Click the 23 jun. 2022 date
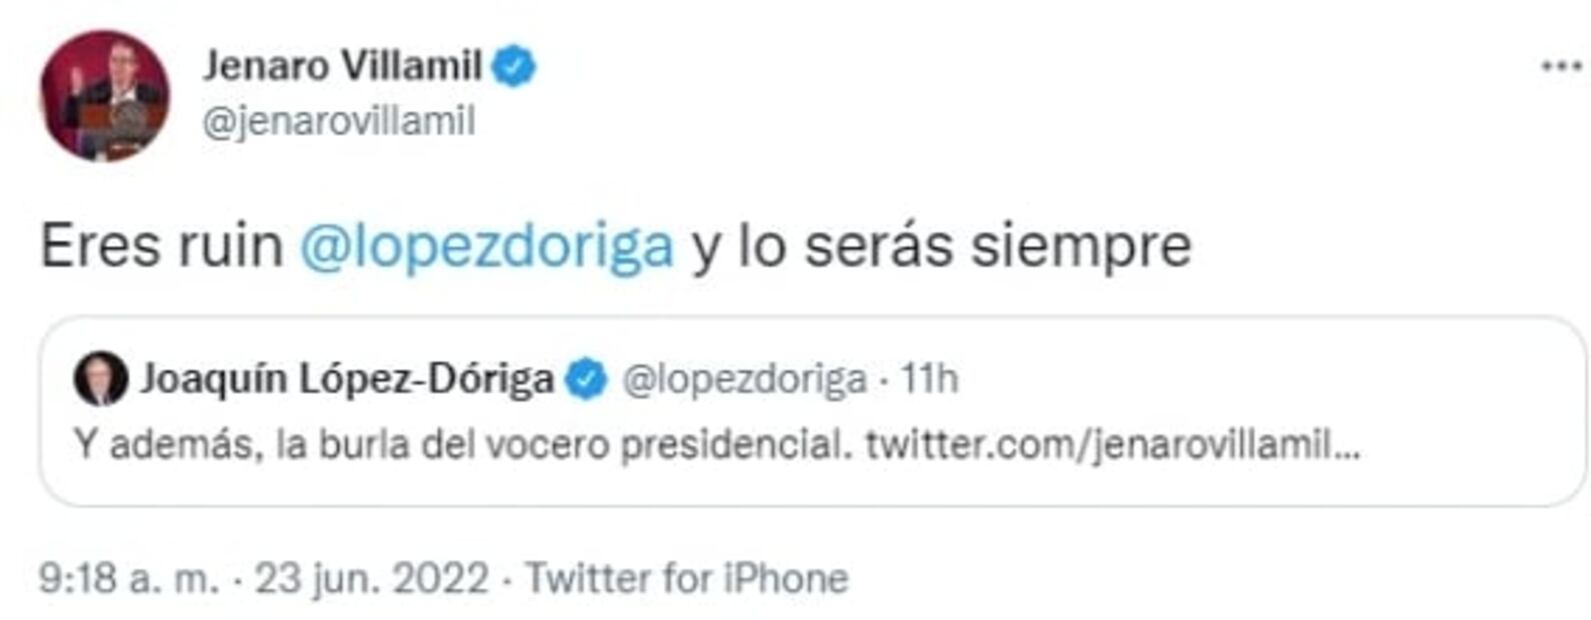The width and height of the screenshot is (1591, 620). point(371,578)
